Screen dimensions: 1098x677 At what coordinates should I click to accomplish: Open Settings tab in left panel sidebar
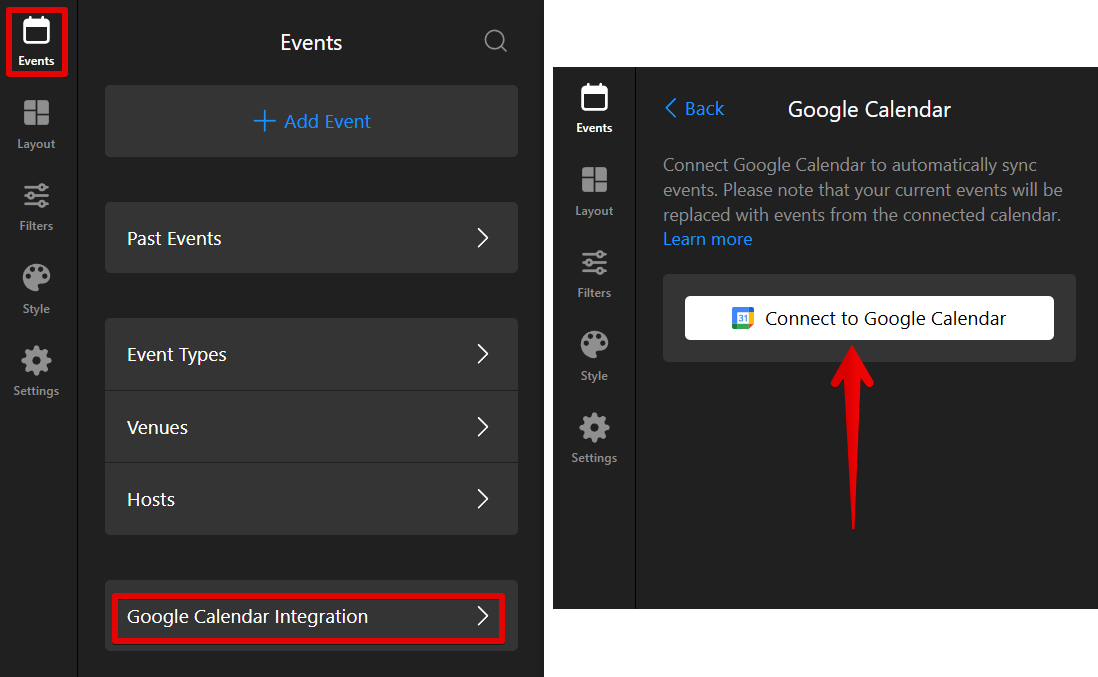(x=36, y=372)
